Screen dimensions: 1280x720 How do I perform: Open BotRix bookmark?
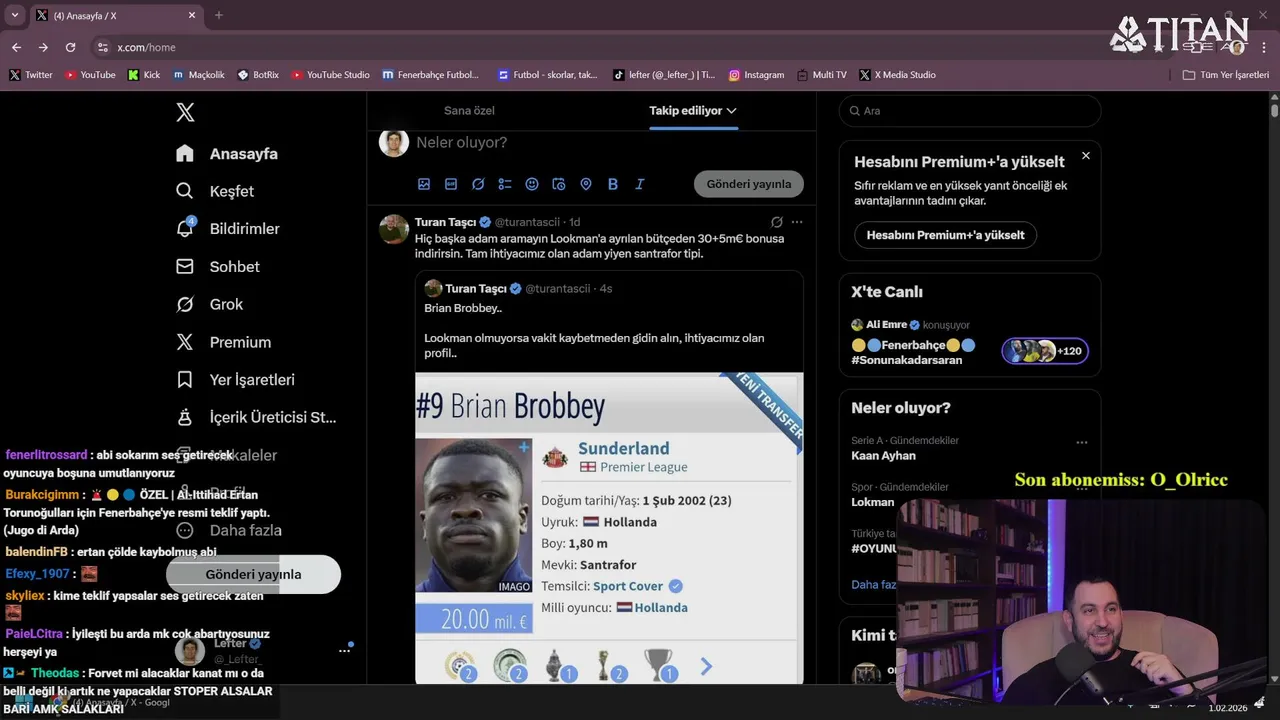coord(258,75)
